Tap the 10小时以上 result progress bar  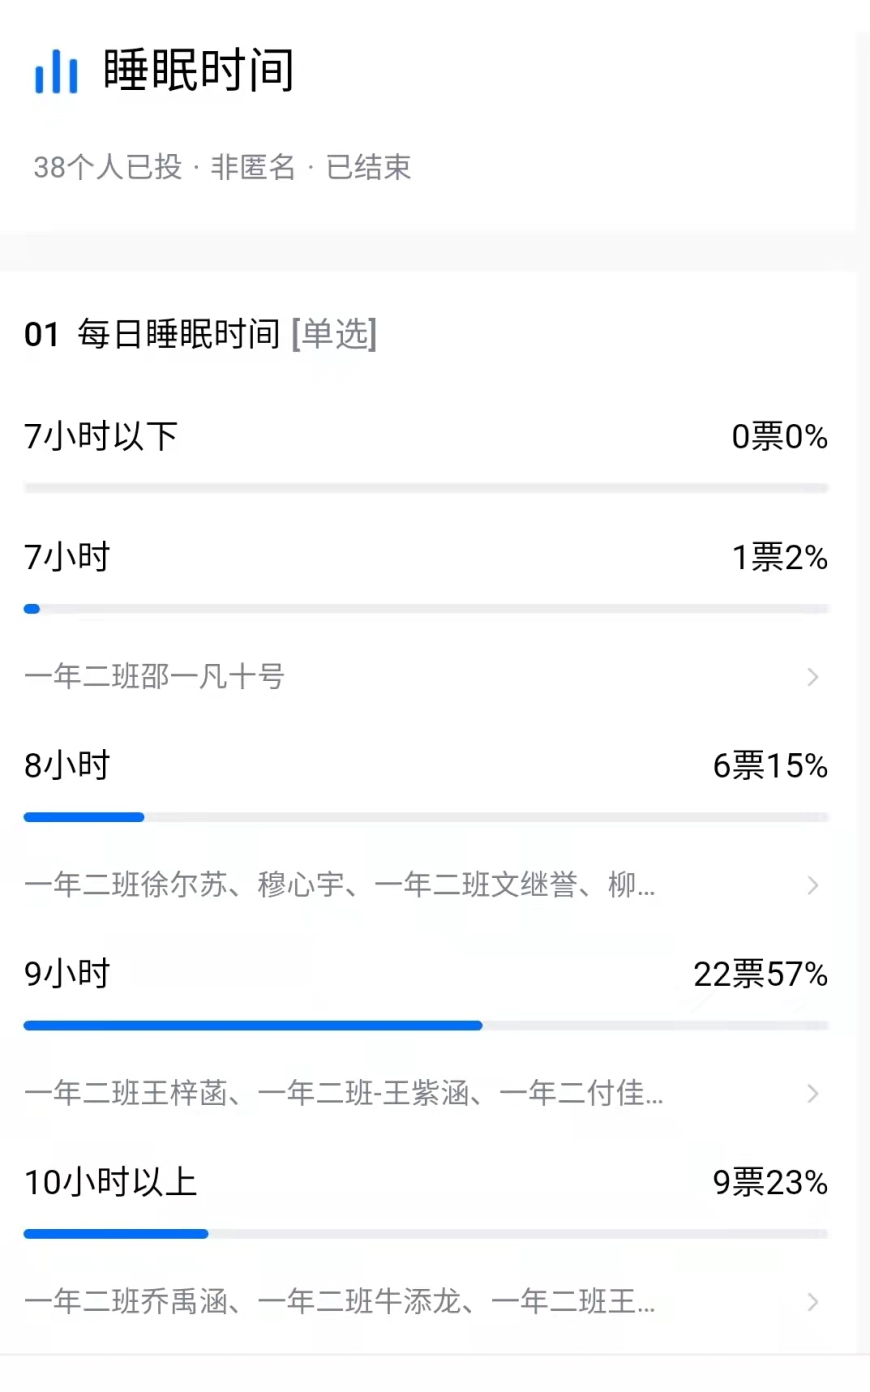[x=426, y=1233]
